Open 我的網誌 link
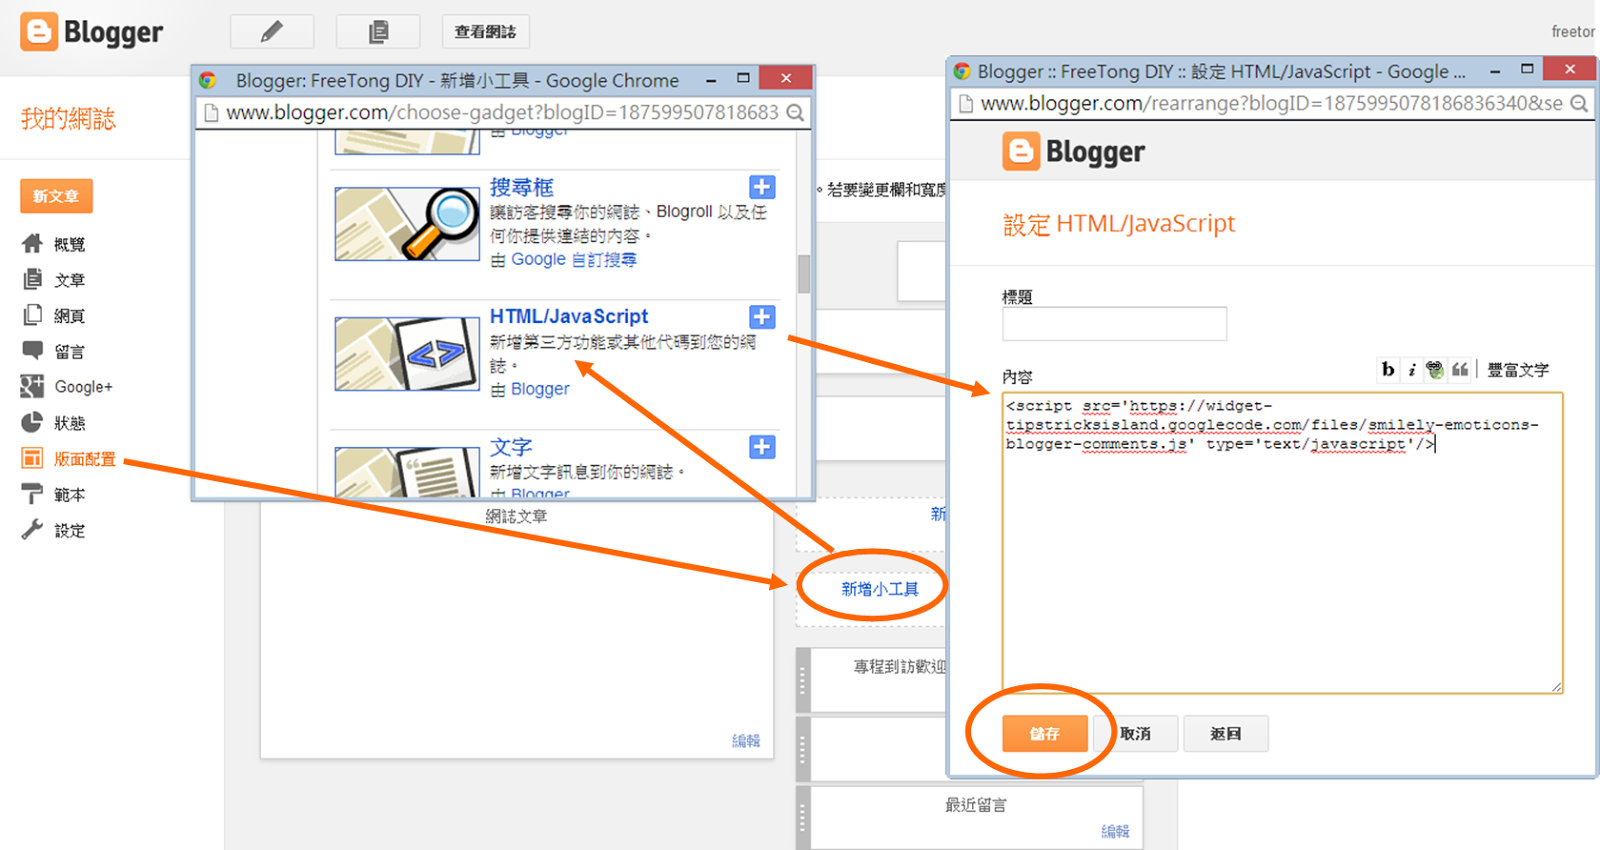 68,119
